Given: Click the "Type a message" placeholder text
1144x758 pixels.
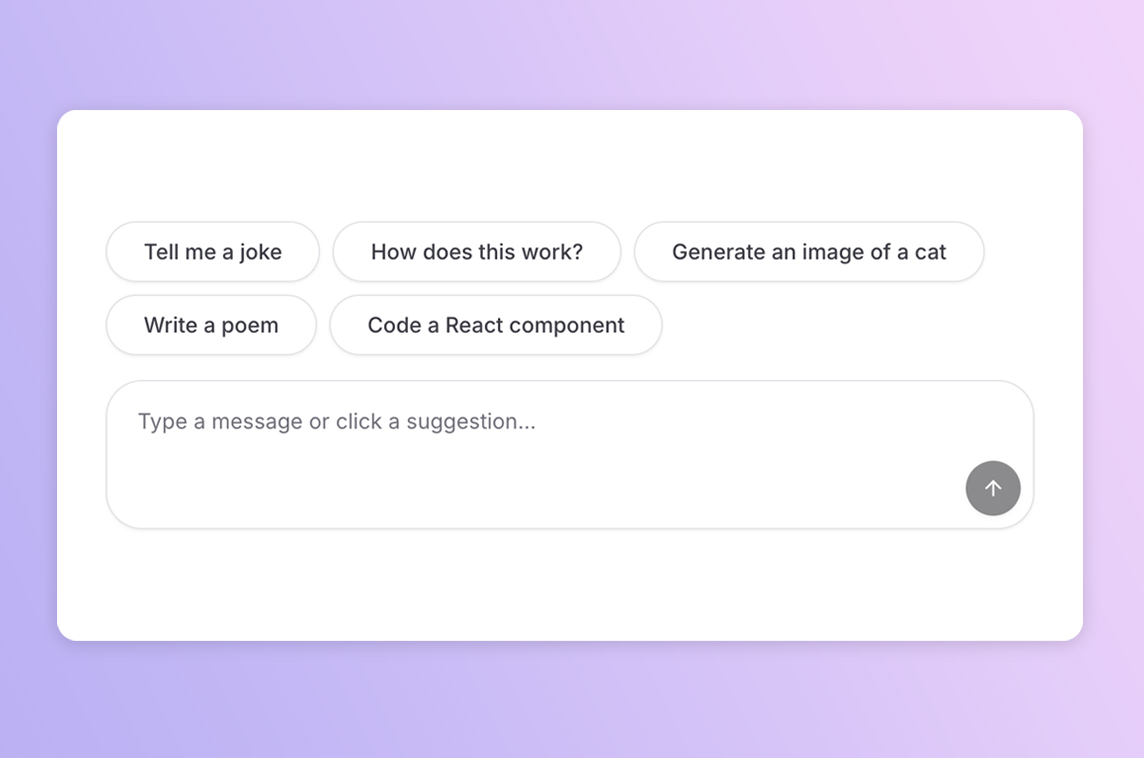Looking at the screenshot, I should tap(337, 422).
